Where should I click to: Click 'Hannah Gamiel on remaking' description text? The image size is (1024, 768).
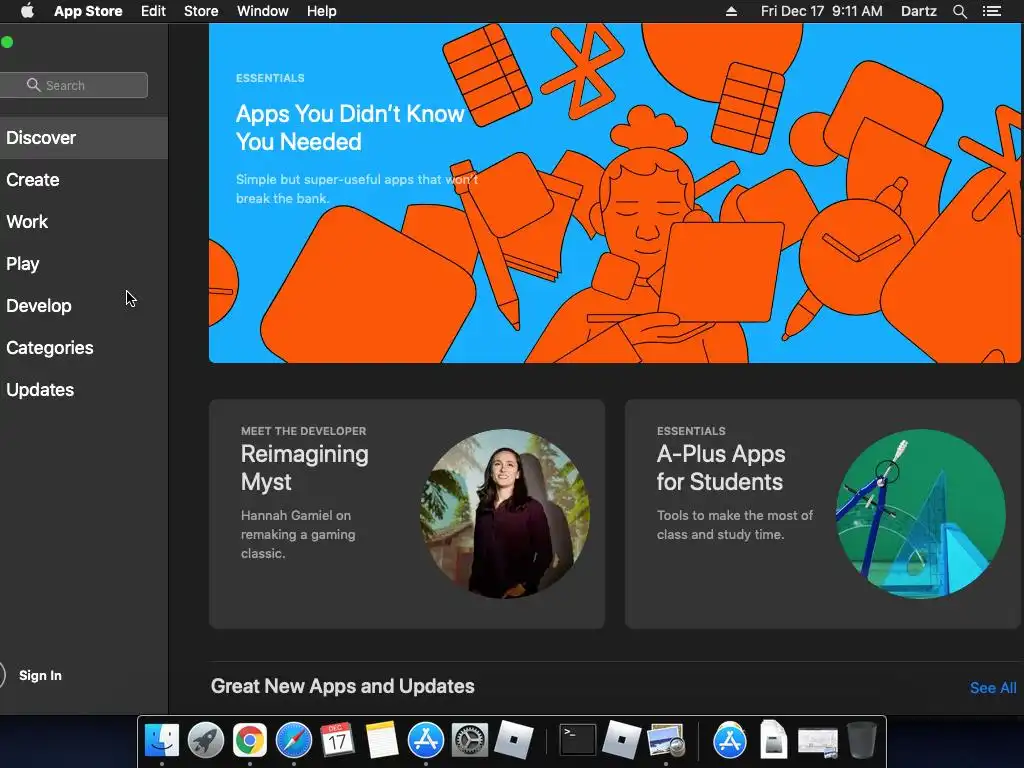[x=298, y=534]
